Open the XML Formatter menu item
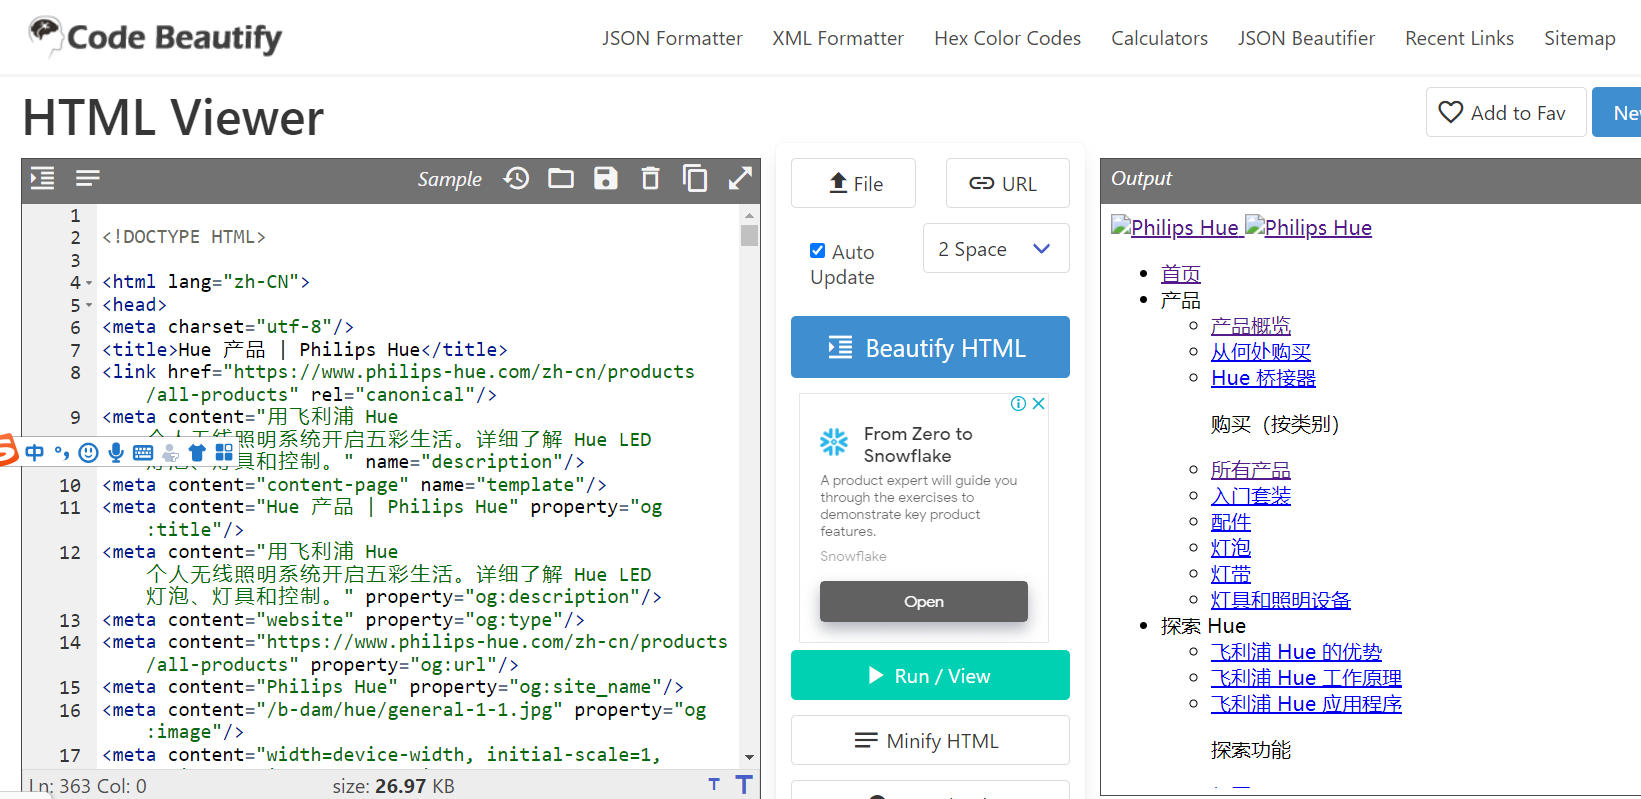 [x=838, y=38]
